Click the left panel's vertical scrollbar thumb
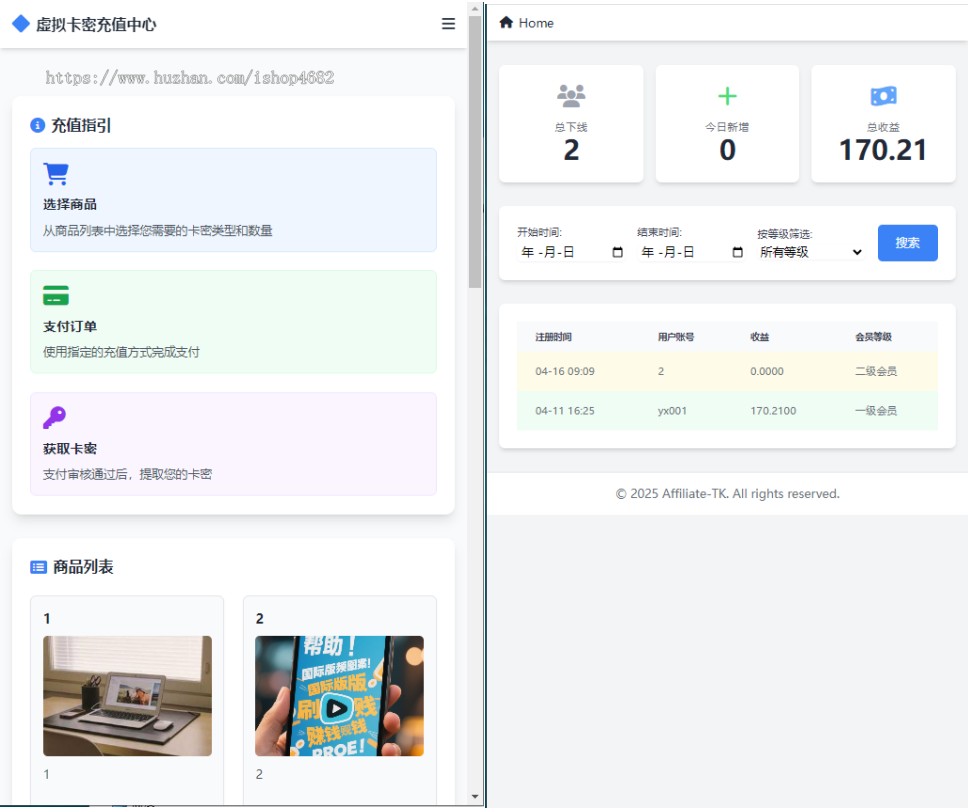 coord(475,152)
